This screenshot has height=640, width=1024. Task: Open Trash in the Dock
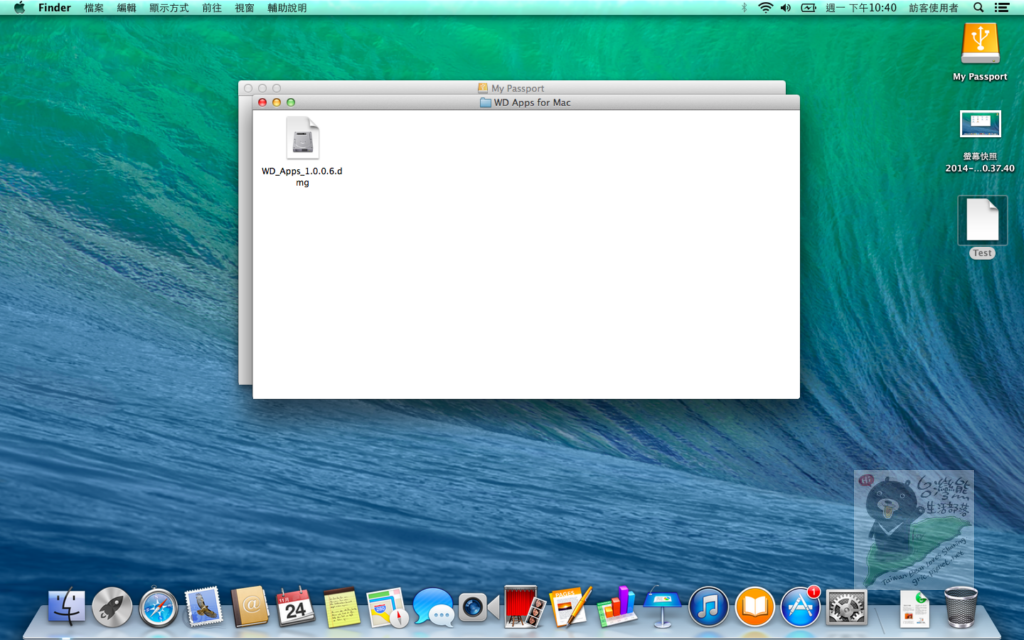[961, 607]
